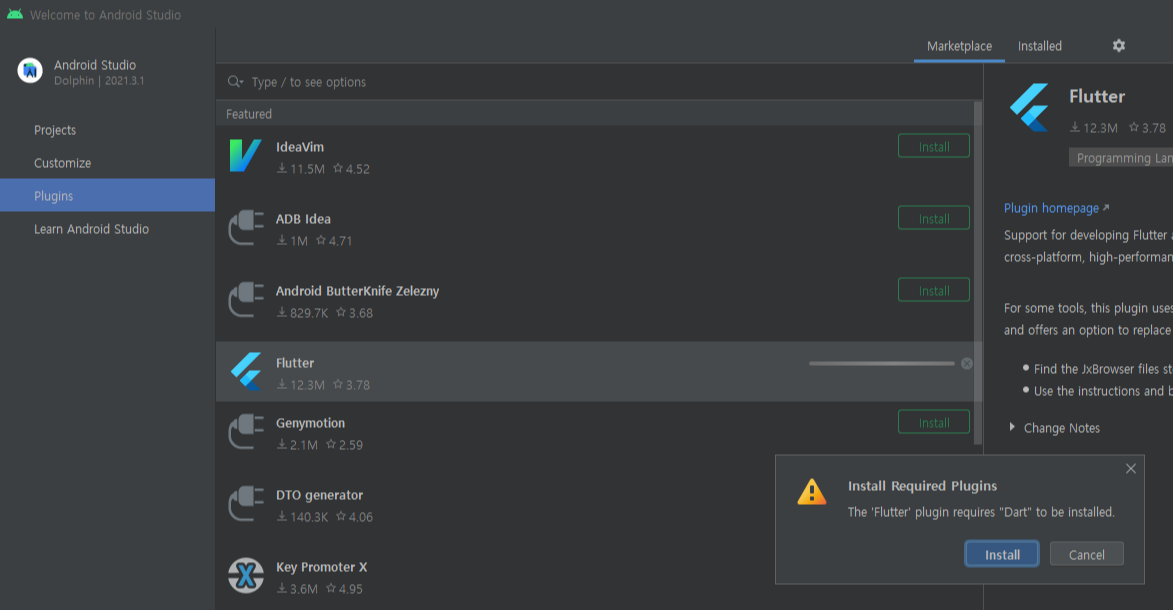Focus the plugin search field

coord(598,82)
